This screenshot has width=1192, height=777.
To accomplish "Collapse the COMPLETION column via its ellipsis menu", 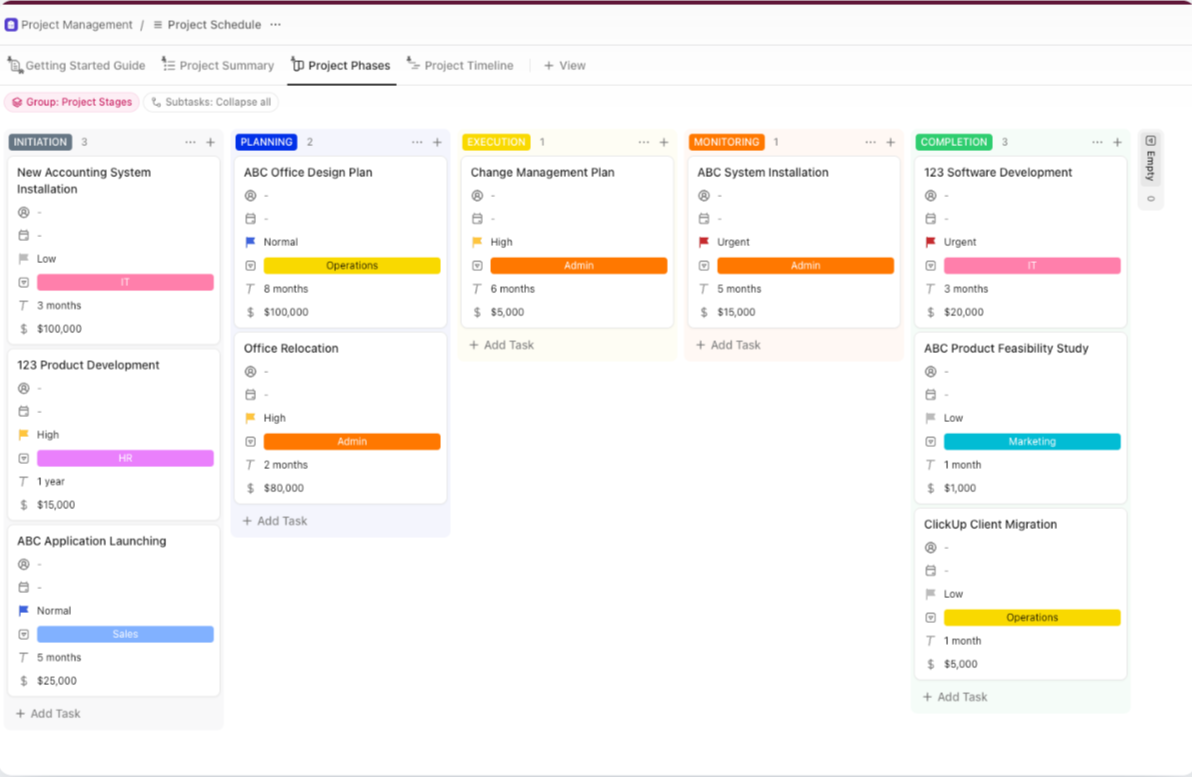I will pyautogui.click(x=1095, y=142).
